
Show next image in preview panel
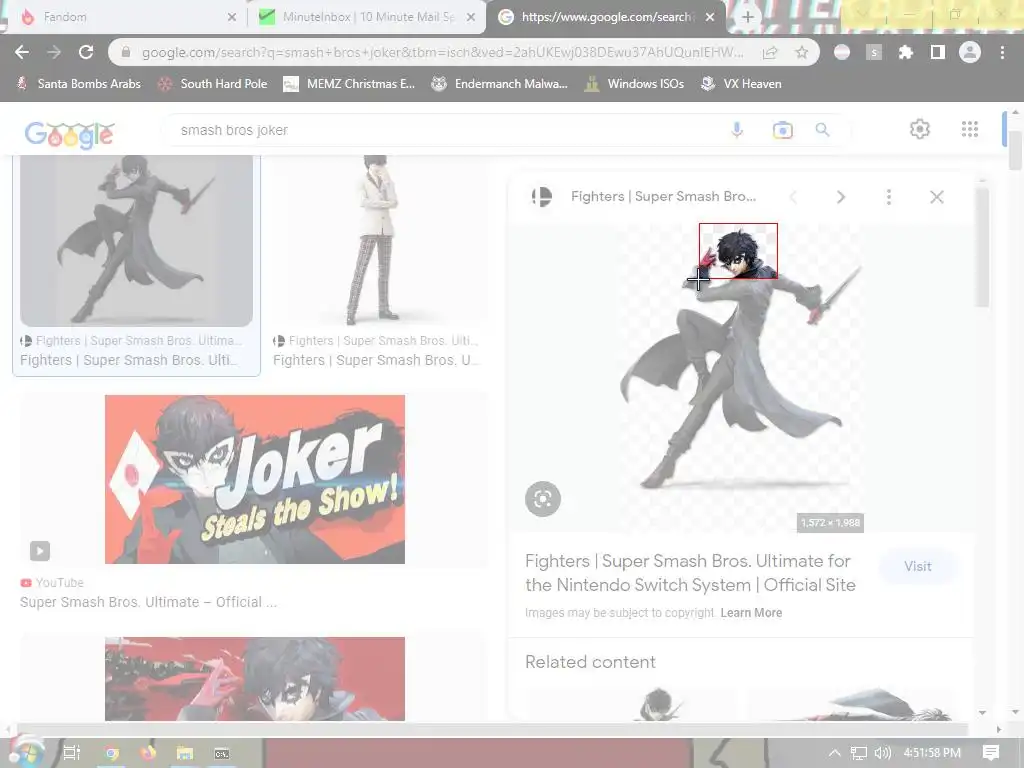click(840, 197)
